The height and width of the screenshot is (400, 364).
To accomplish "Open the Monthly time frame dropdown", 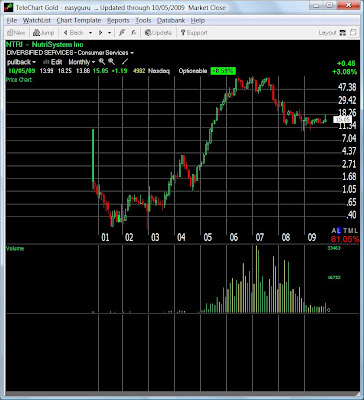I will (82, 62).
